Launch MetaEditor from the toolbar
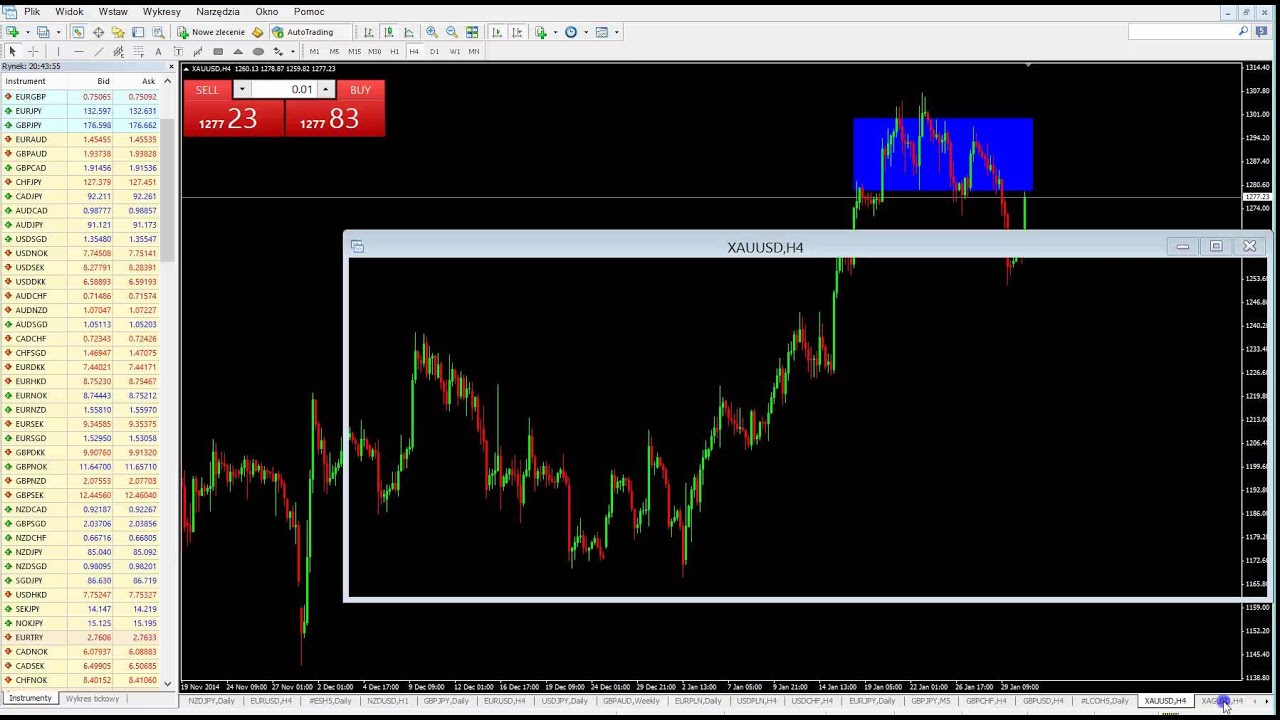 [x=257, y=32]
